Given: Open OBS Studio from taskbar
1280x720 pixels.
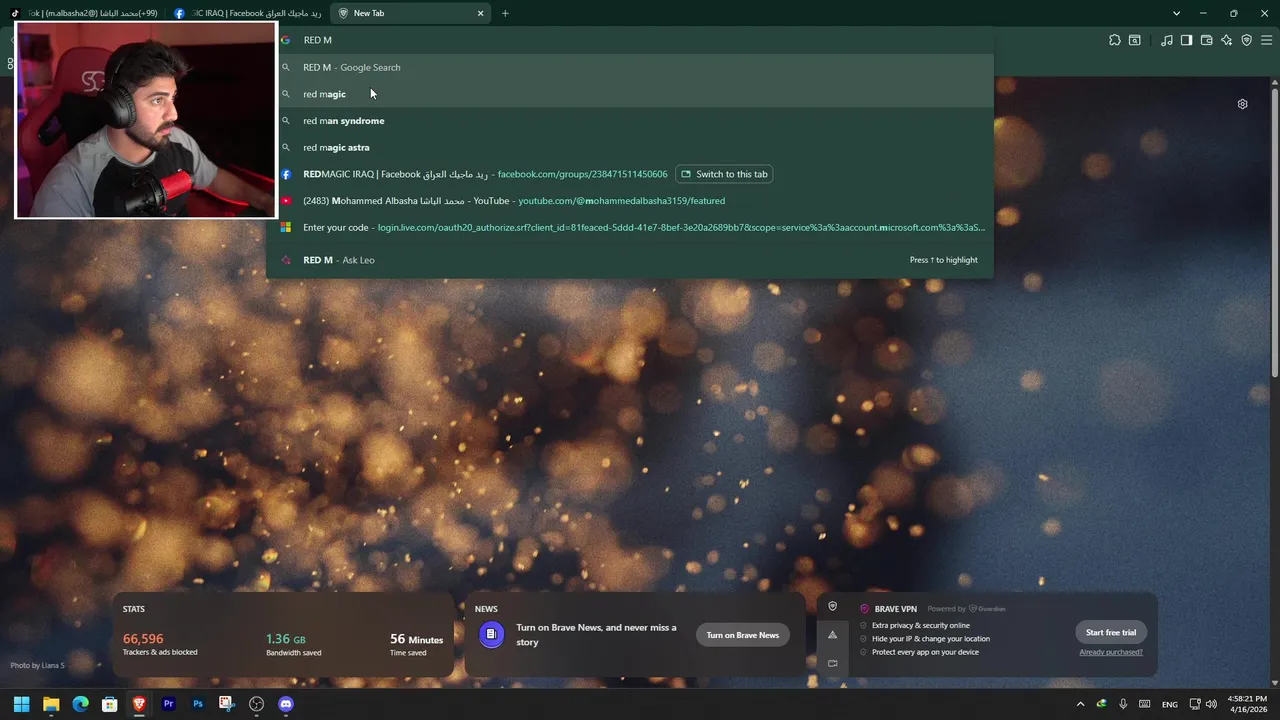Looking at the screenshot, I should (x=257, y=704).
